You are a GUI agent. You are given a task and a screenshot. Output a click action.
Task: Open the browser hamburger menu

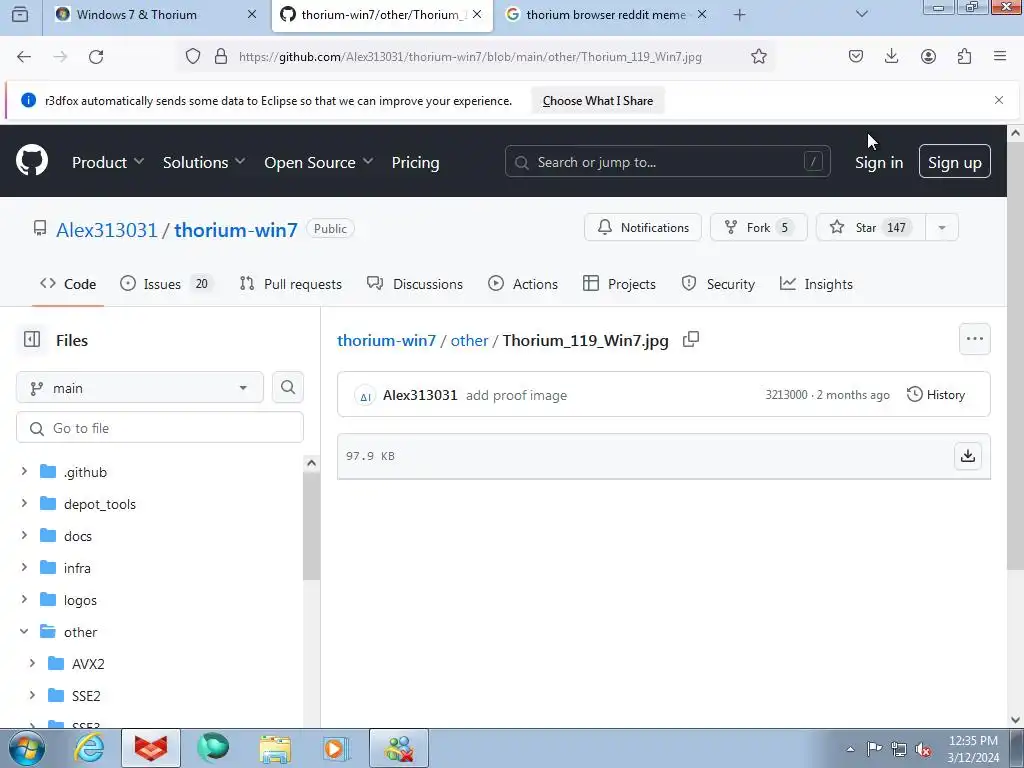(1000, 57)
